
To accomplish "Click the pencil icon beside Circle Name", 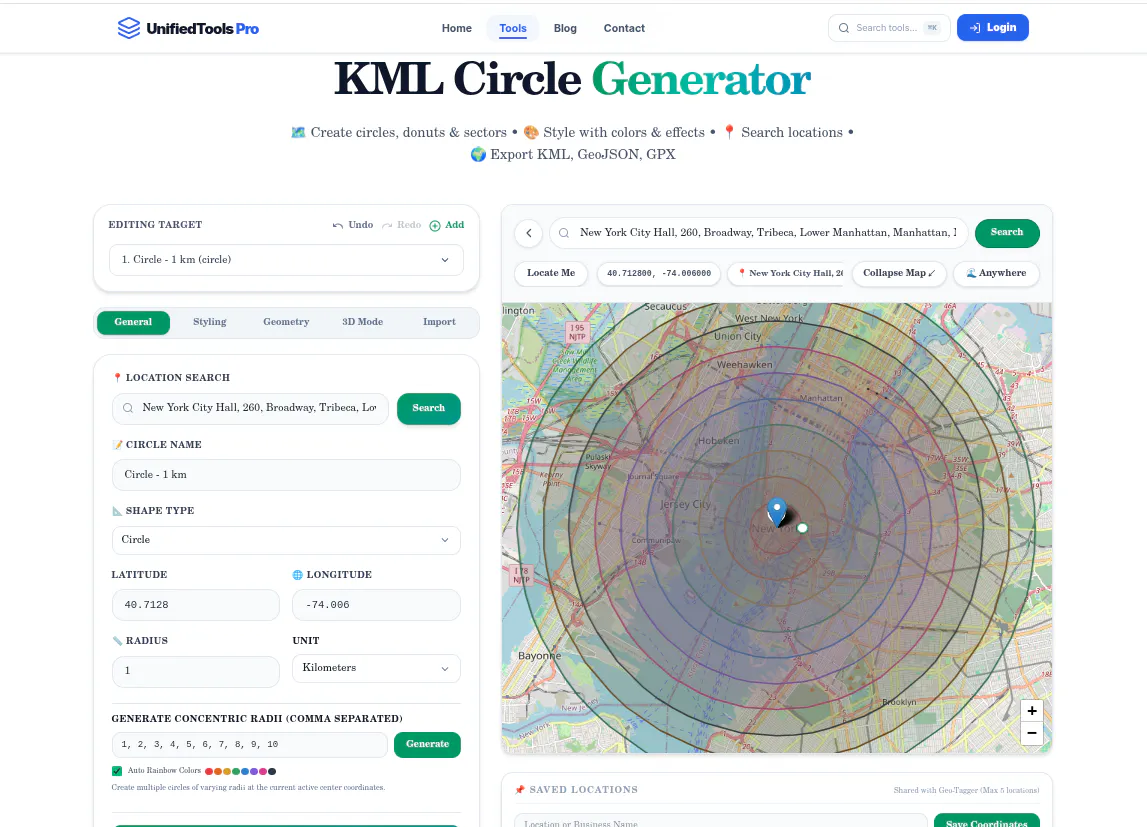I will (x=117, y=445).
